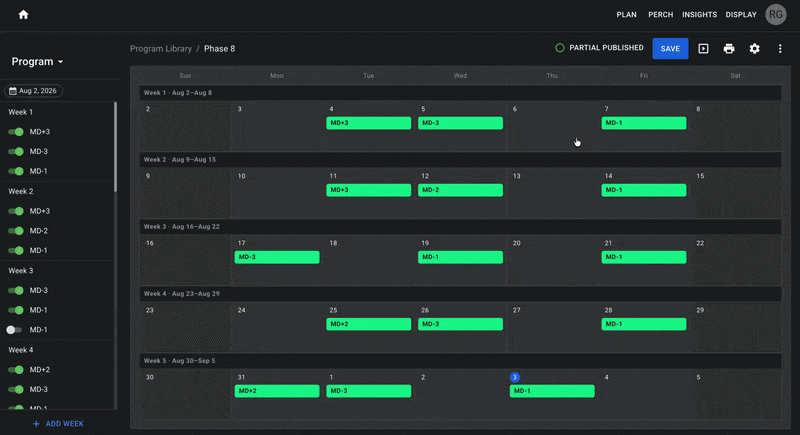The height and width of the screenshot is (435, 800).
Task: Click day cell August 13
Action: pos(552,193)
